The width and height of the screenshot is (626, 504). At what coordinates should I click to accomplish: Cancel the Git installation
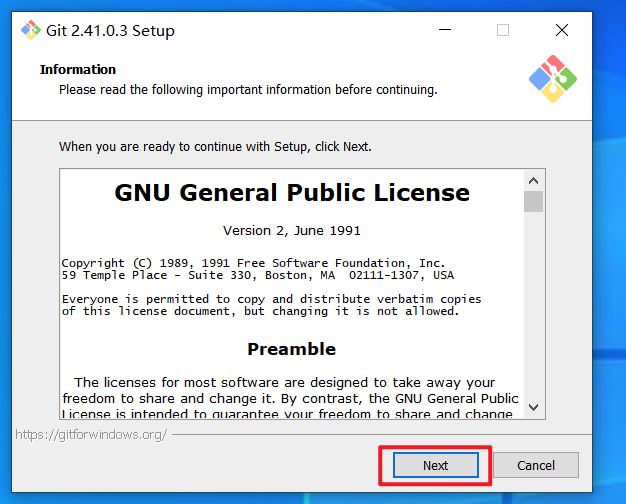point(536,465)
